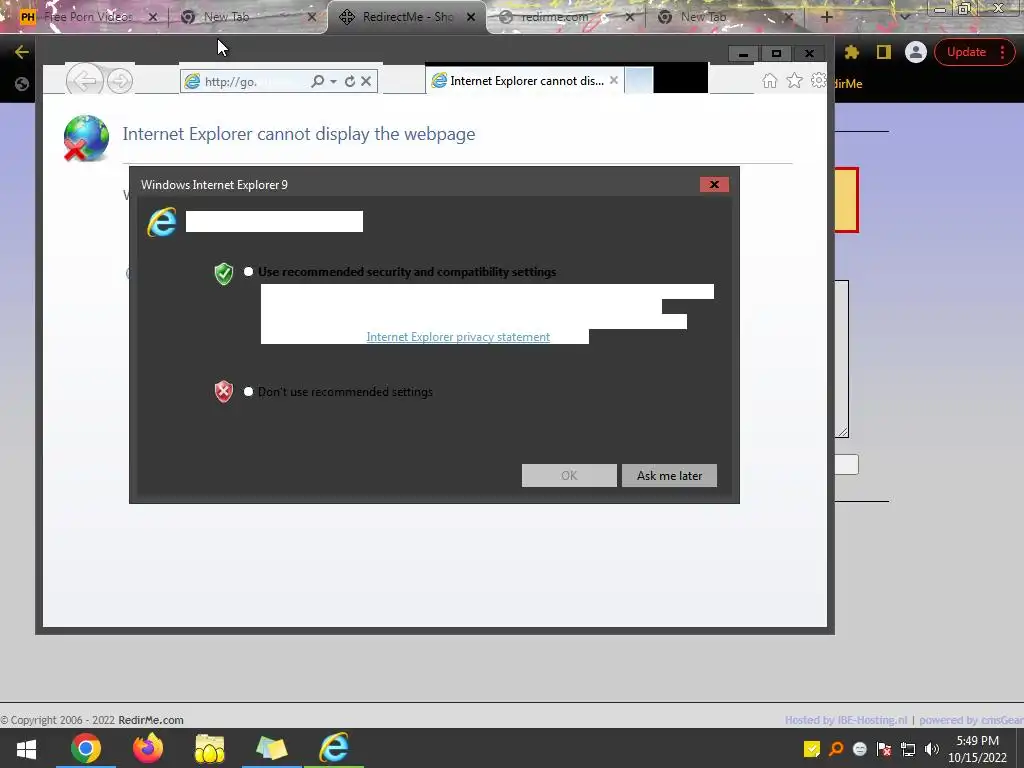1024x768 pixels.
Task: Select the 'Internet Explorer cannot dis...' tab
Action: pyautogui.click(x=525, y=80)
